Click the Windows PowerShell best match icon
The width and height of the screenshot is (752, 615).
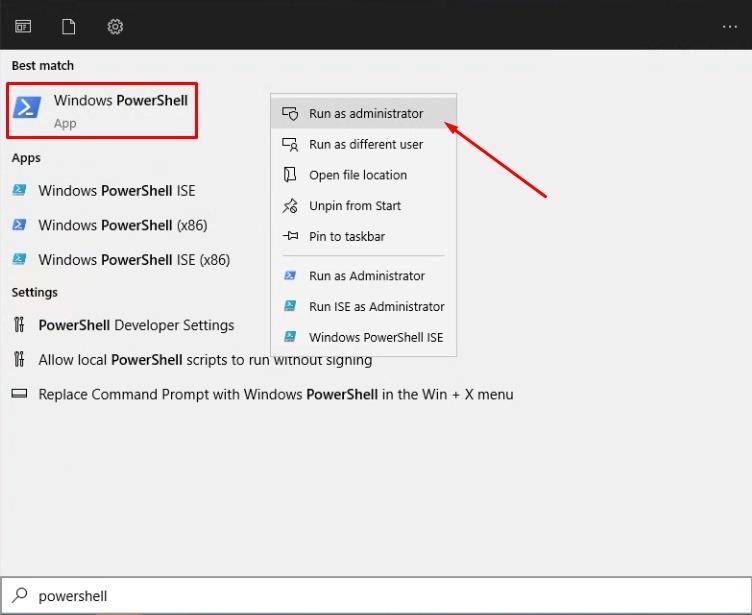coord(27,107)
